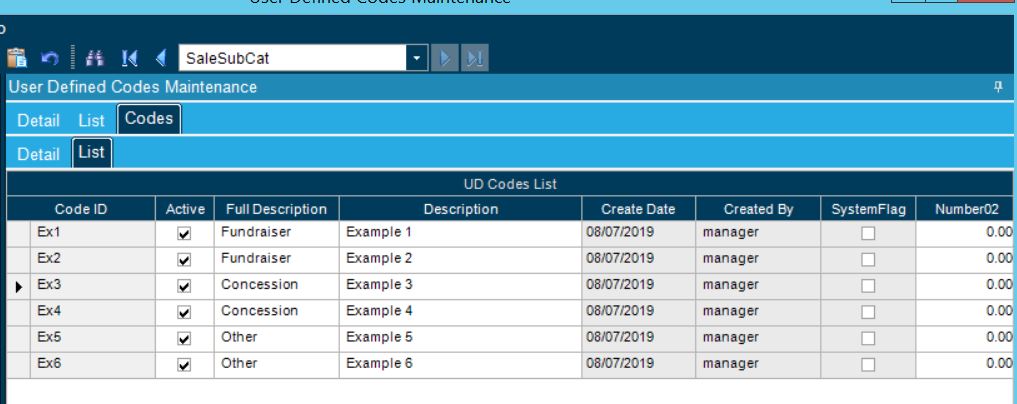Toggle SystemFlag checkbox for Ex4
The height and width of the screenshot is (404, 1017).
pos(868,313)
